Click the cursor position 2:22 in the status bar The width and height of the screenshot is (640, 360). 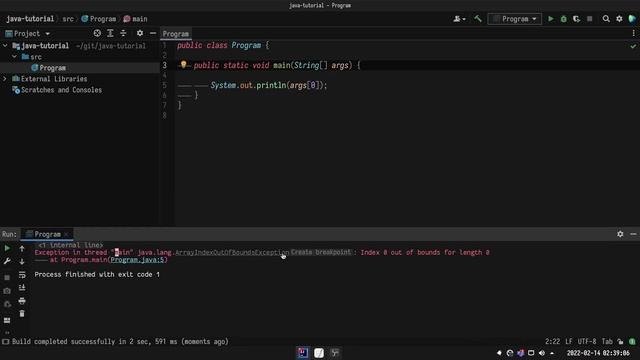pyautogui.click(x=552, y=342)
